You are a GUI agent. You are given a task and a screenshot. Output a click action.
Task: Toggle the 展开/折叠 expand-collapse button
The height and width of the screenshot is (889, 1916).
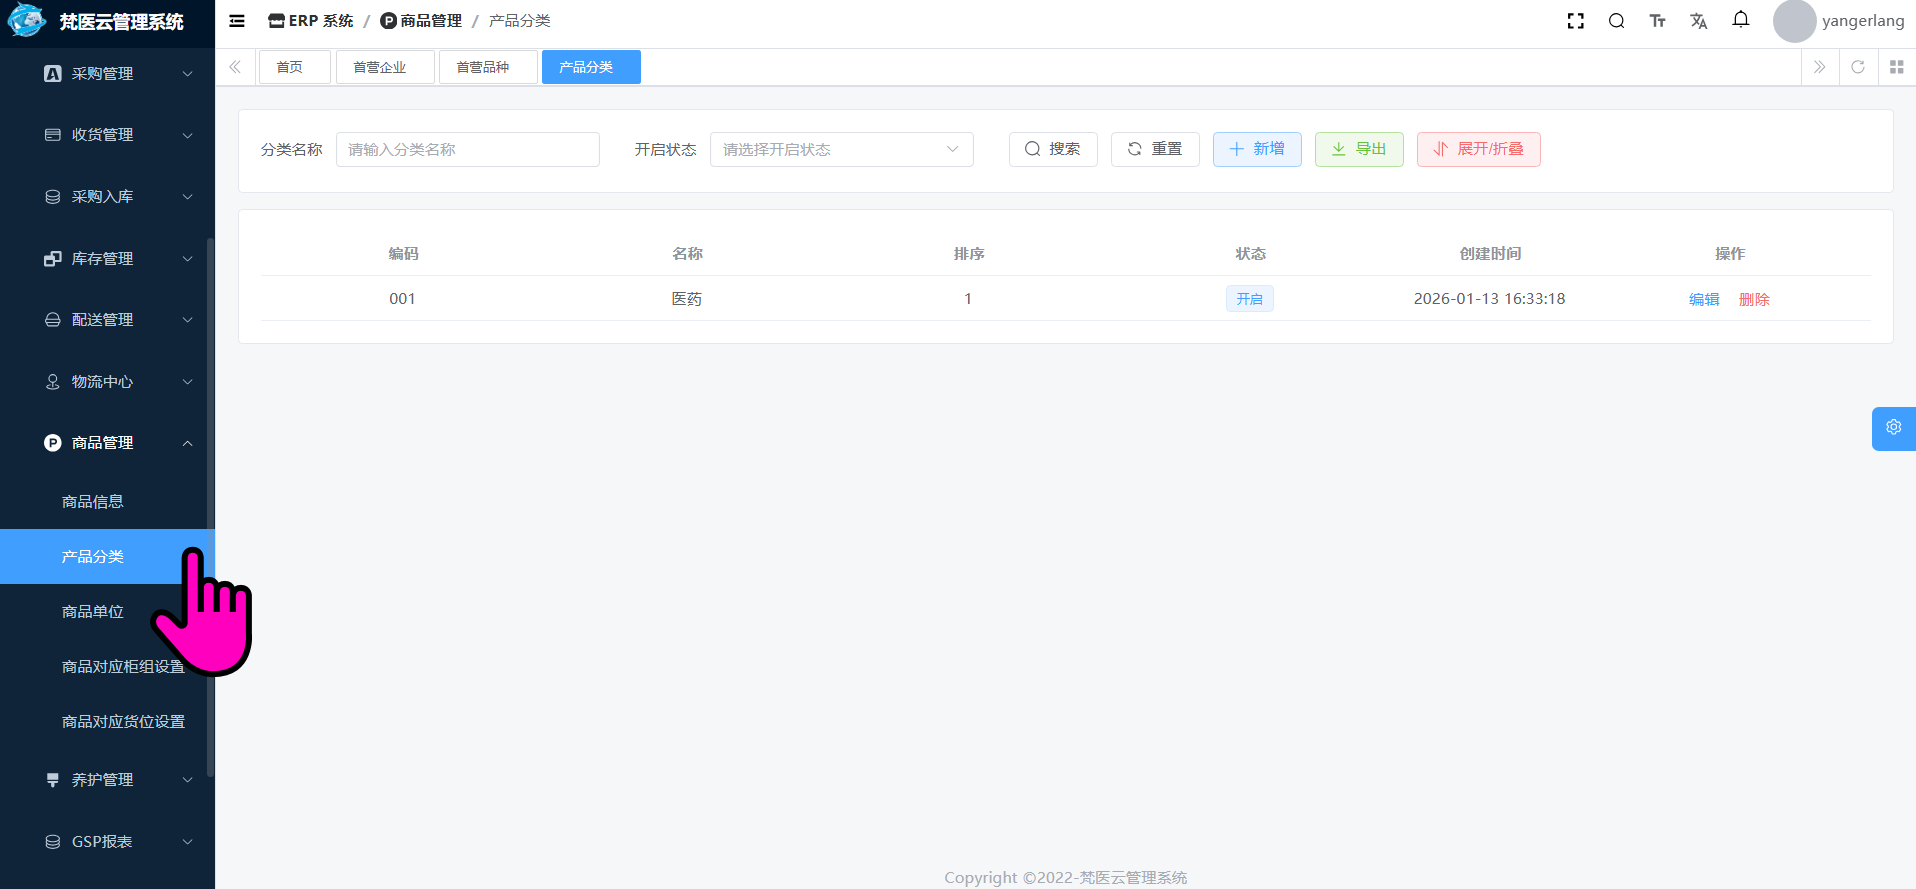tap(1478, 149)
